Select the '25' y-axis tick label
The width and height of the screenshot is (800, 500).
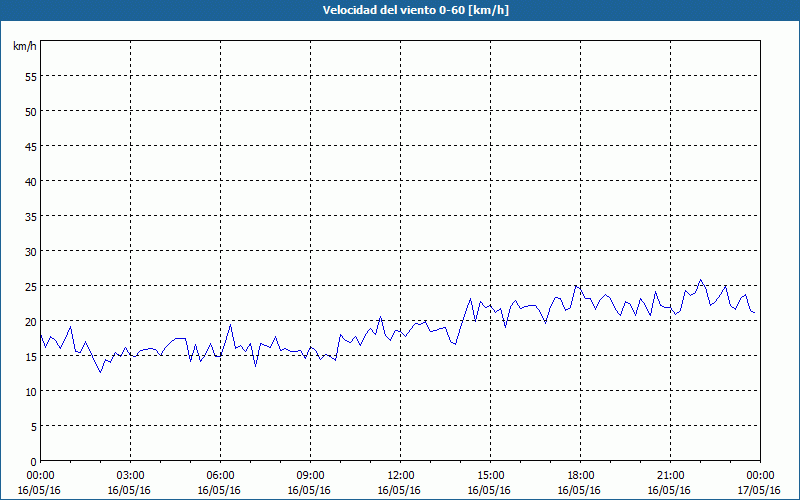tap(31, 286)
